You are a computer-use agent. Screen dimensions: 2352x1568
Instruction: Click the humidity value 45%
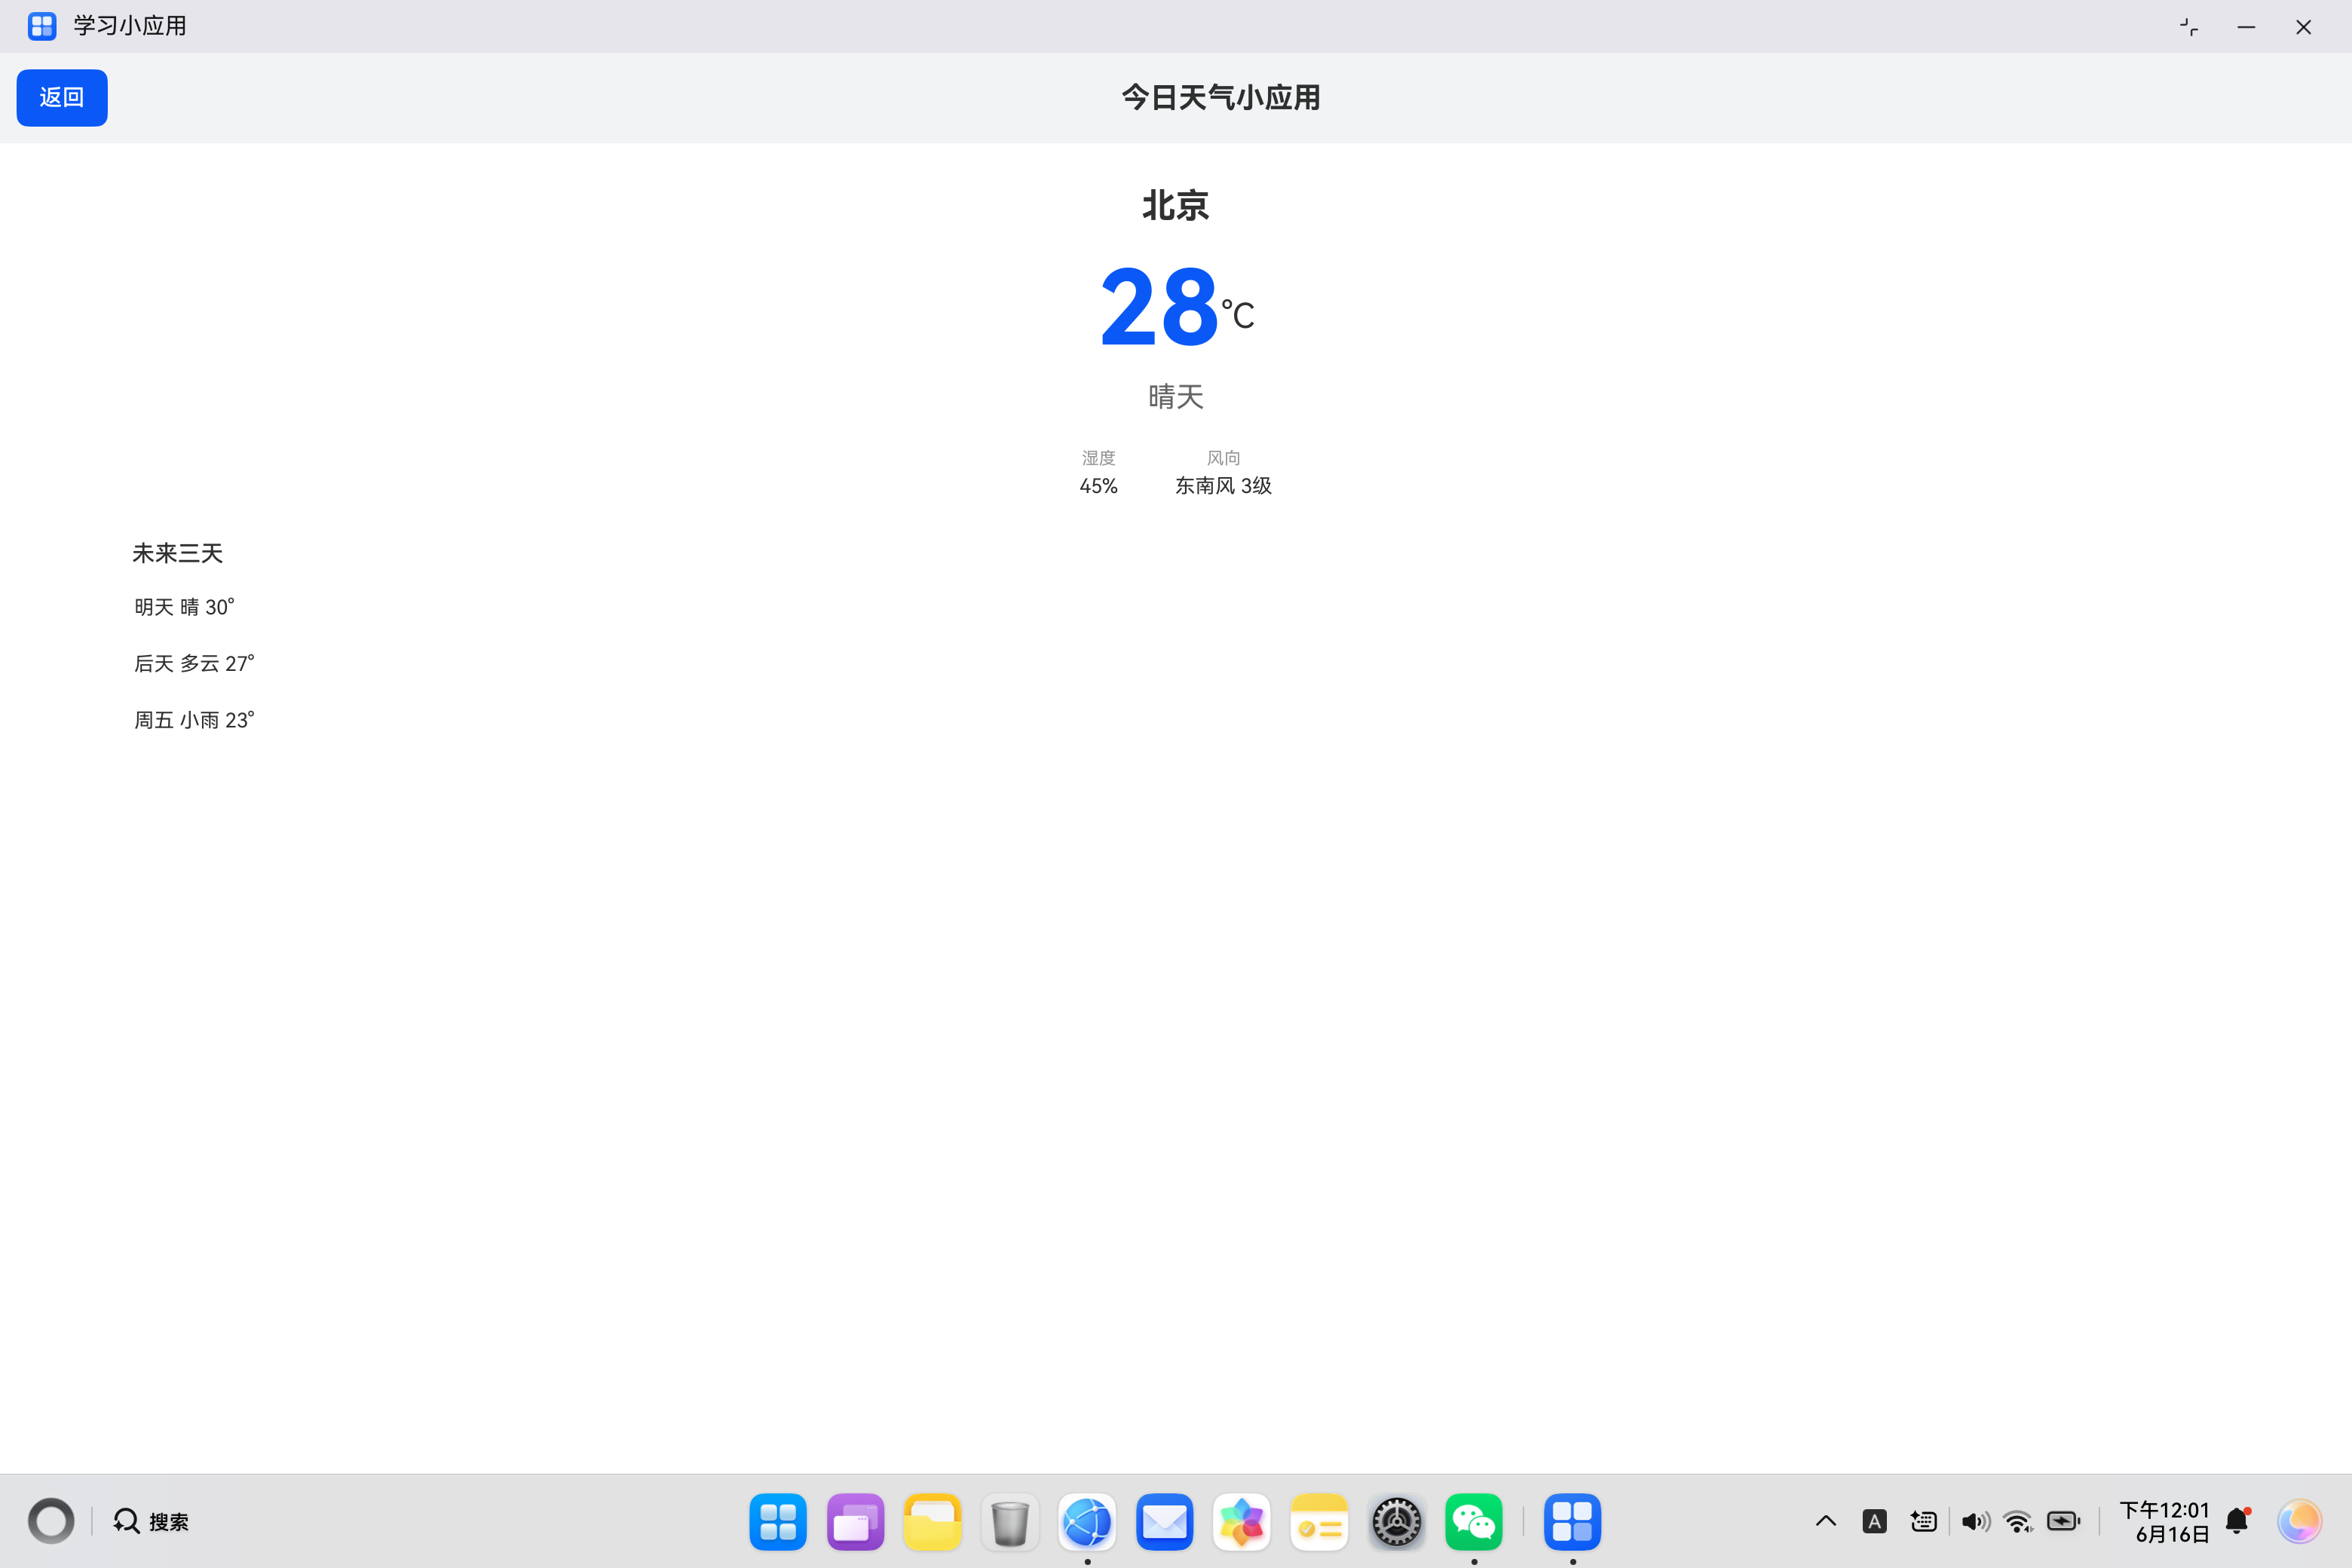coord(1098,486)
